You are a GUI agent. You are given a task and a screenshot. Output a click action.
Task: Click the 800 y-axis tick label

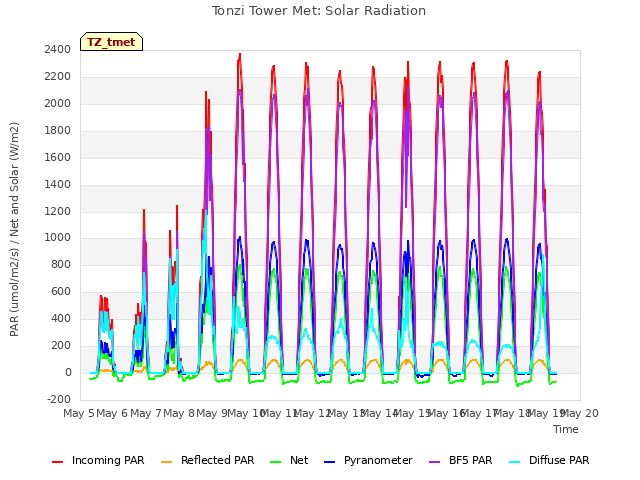point(61,264)
